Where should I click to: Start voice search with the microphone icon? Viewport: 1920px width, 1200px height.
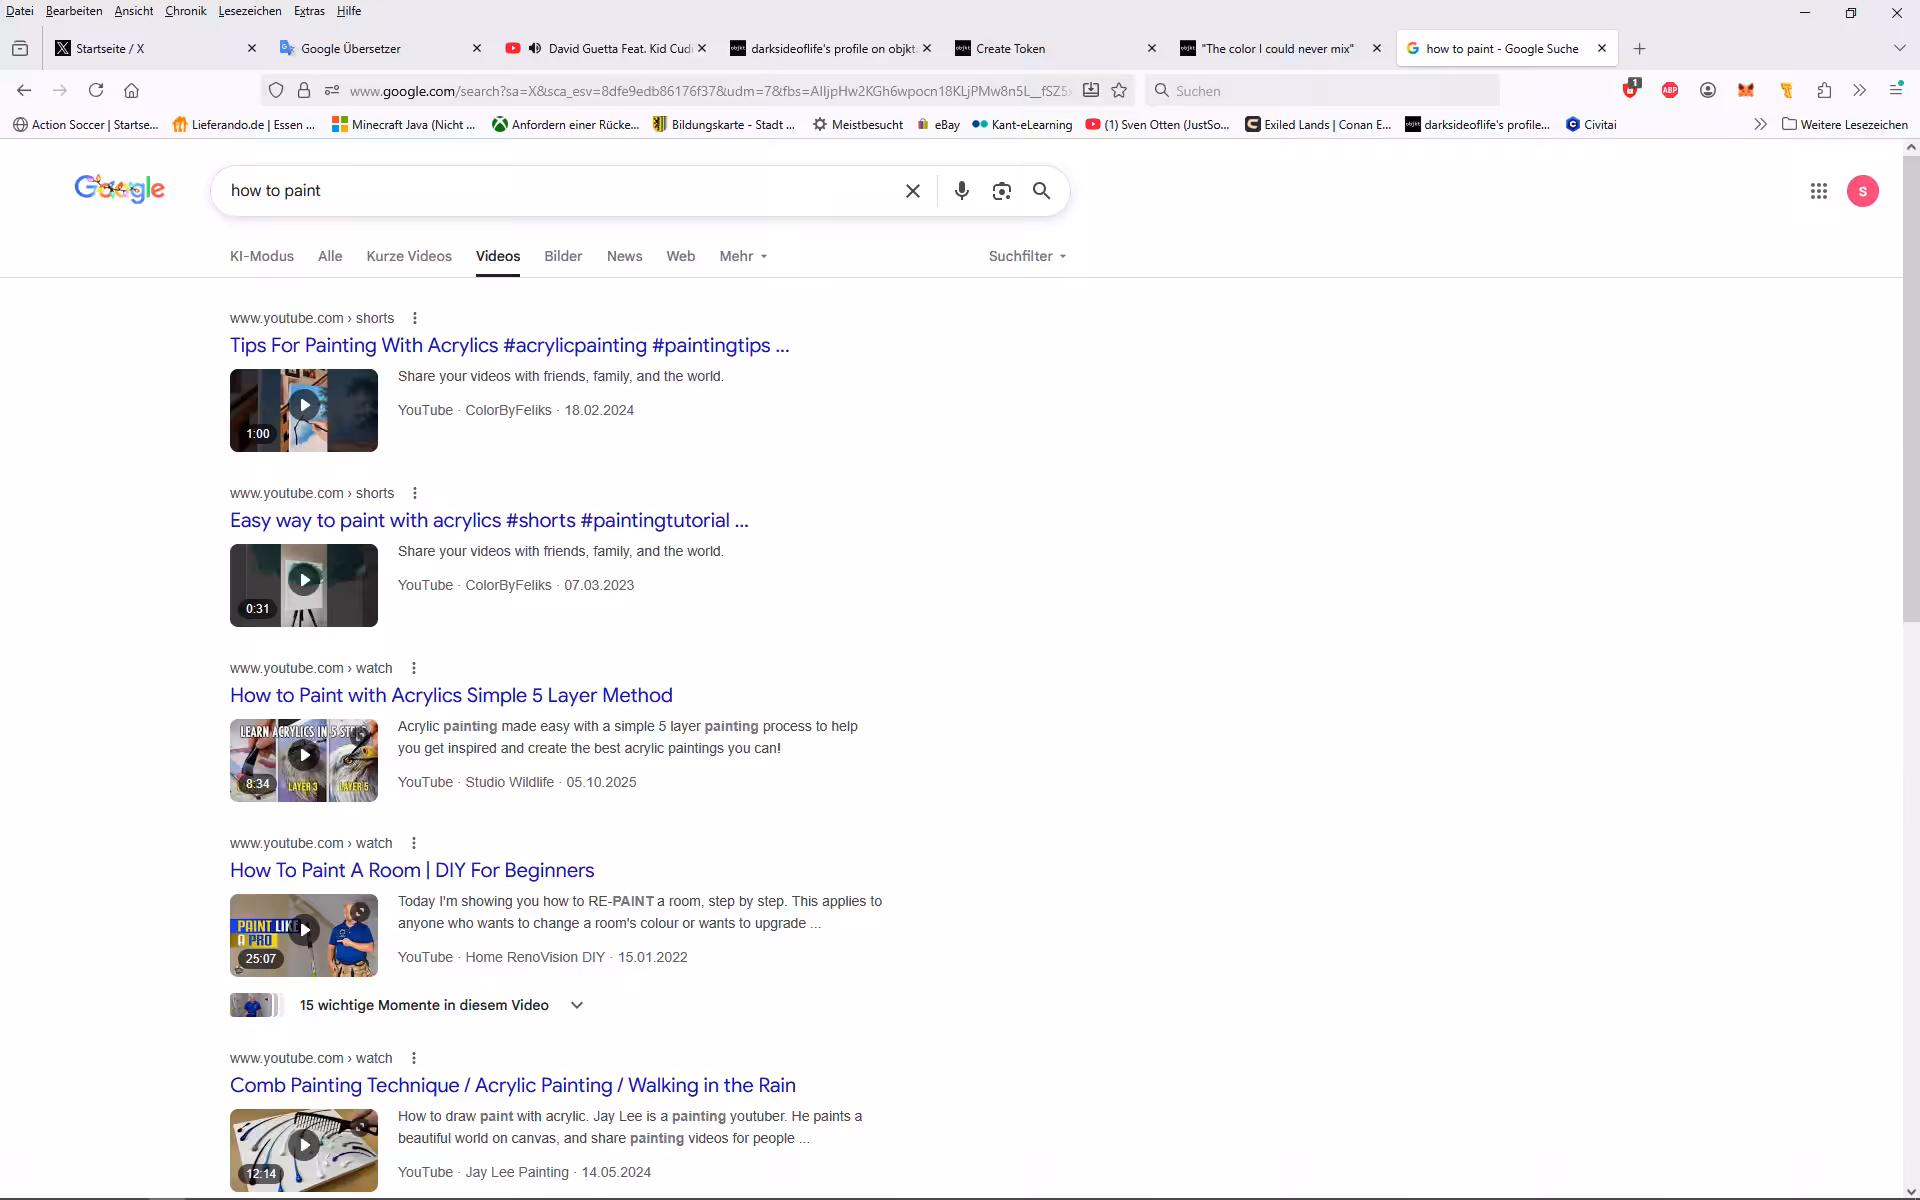click(962, 191)
